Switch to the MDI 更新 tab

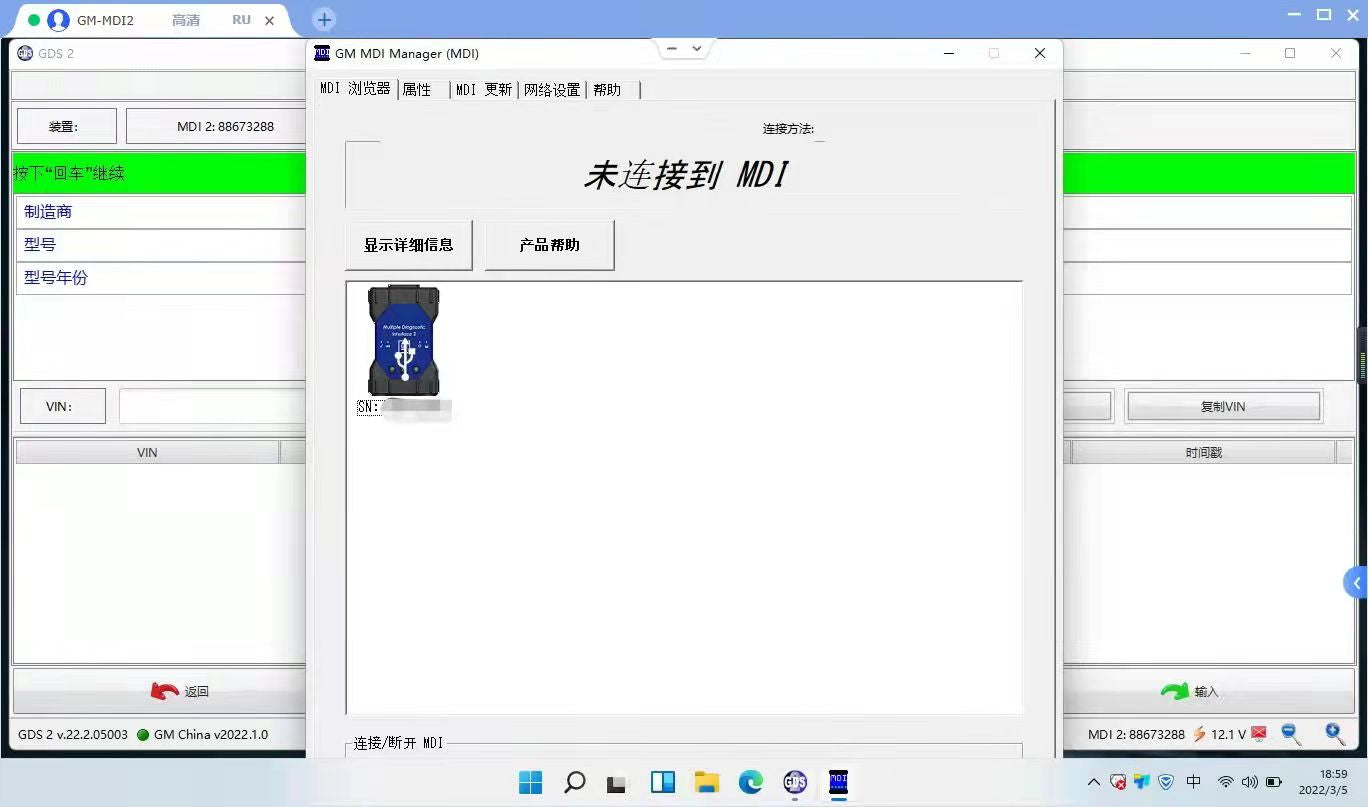(x=484, y=90)
